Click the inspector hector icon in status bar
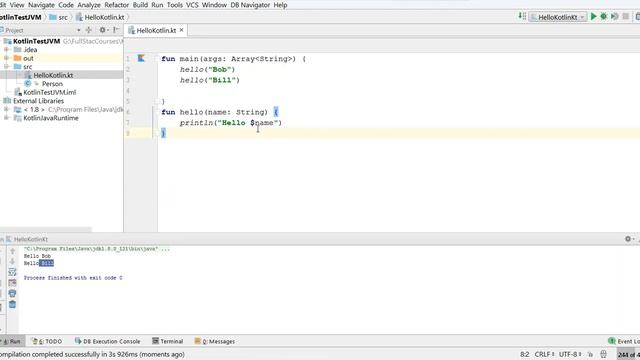 click(x=603, y=354)
